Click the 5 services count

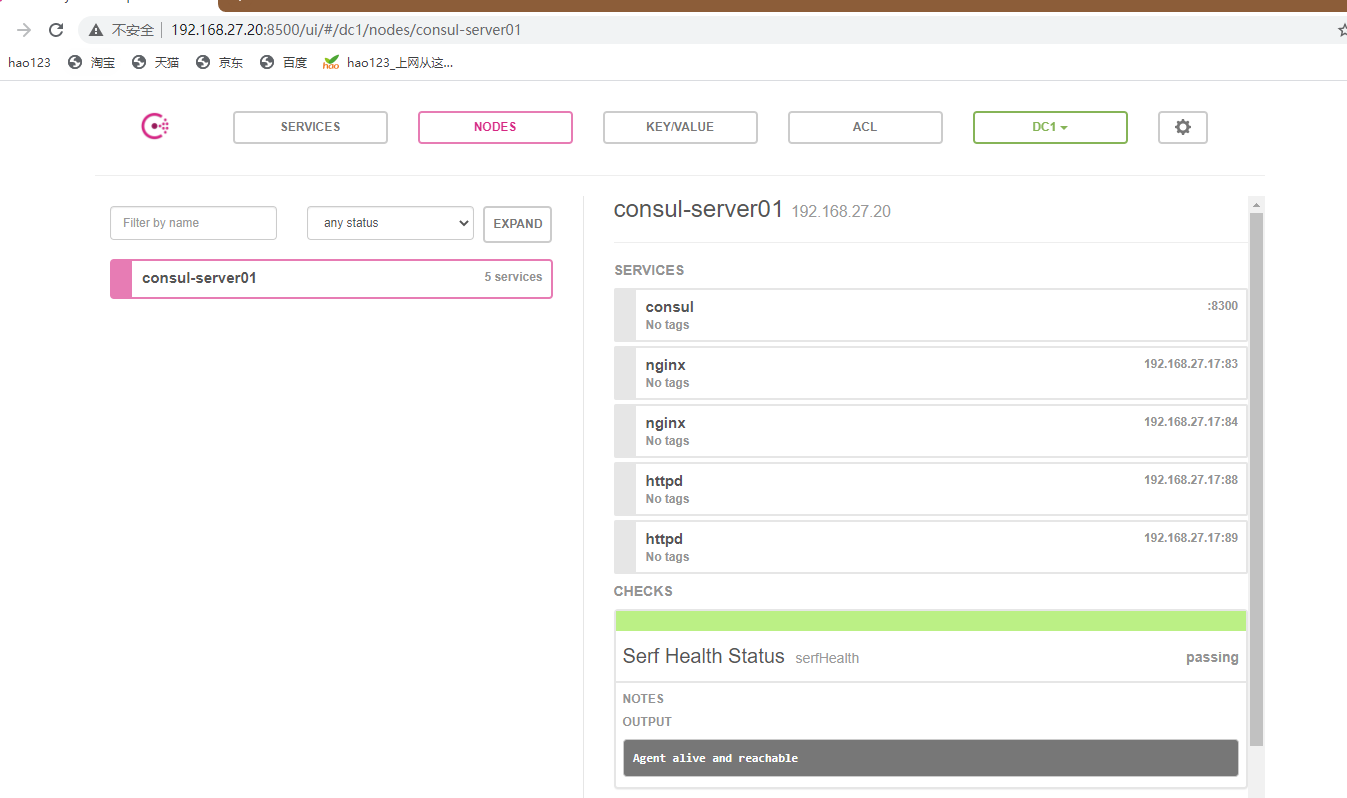[513, 277]
